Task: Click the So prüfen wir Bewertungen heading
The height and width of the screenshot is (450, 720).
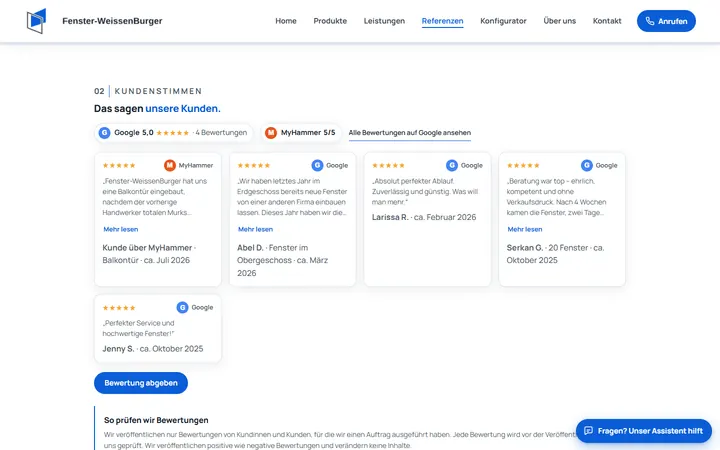Action: click(156, 420)
